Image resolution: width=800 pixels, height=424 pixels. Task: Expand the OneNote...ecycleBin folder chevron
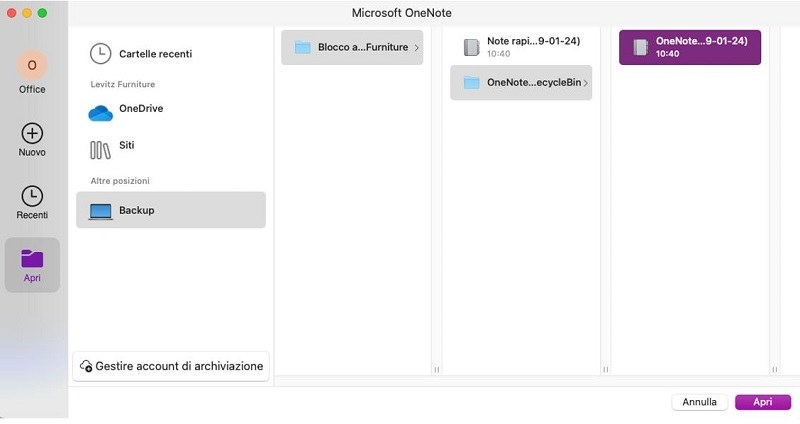(x=585, y=83)
